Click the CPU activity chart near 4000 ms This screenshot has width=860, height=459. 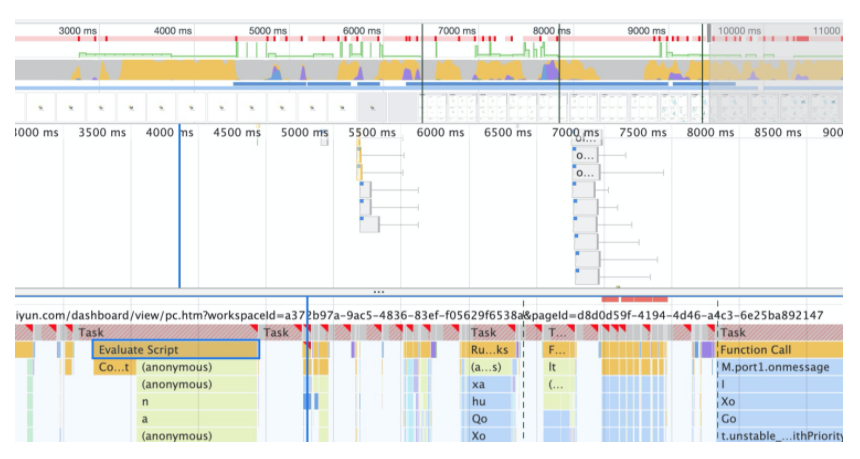[x=172, y=72]
